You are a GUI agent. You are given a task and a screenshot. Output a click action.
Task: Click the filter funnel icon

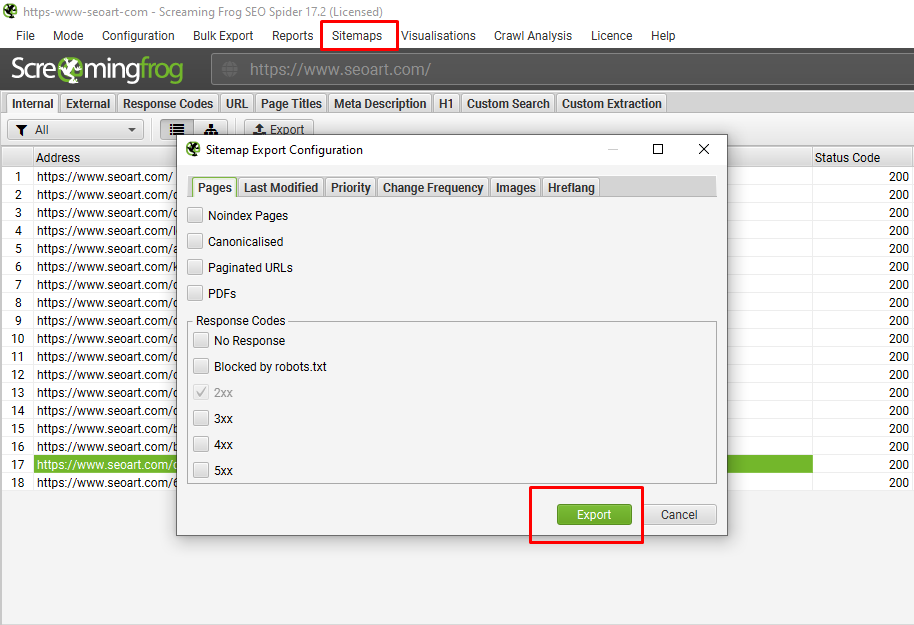[x=20, y=129]
